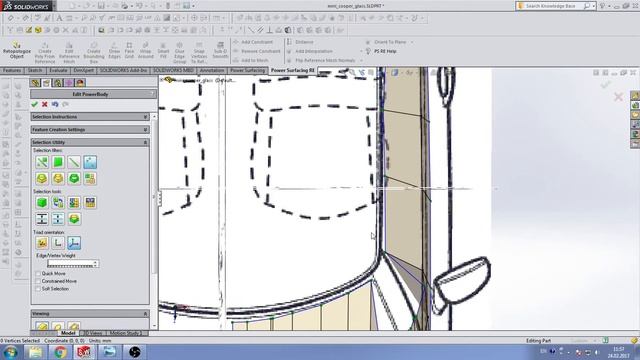Image resolution: width=640 pixels, height=360 pixels.
Task: Pick the Smart Fill tool
Action: pos(163,51)
